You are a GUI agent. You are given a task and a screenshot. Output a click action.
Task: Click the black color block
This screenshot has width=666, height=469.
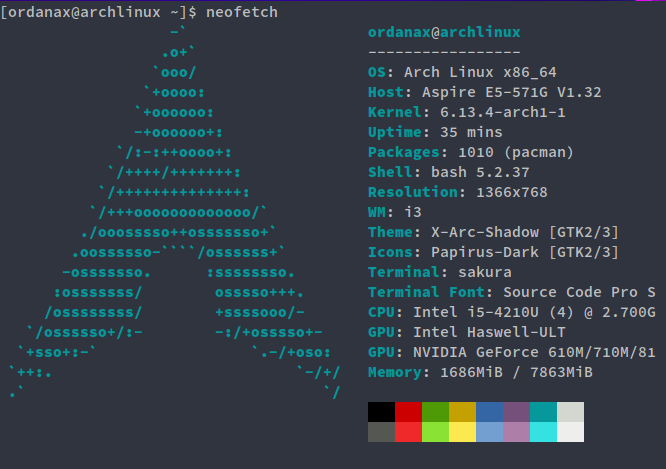coord(381,412)
